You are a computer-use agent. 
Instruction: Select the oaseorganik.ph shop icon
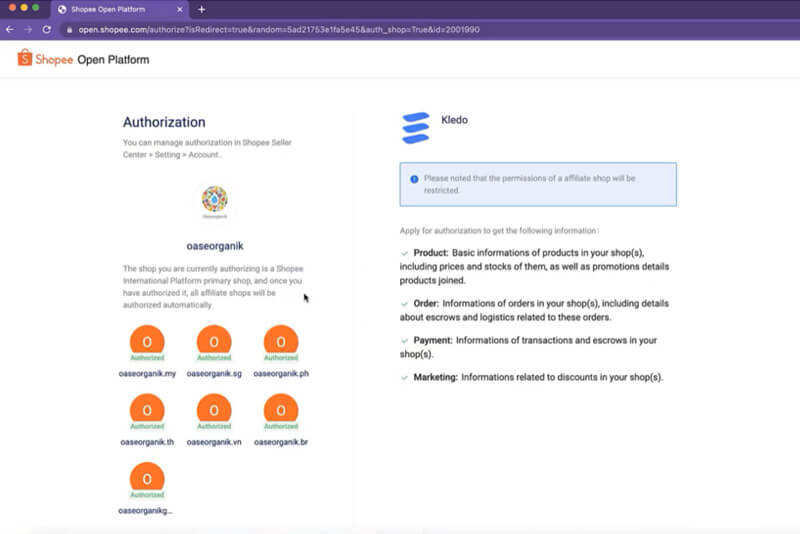coord(281,341)
